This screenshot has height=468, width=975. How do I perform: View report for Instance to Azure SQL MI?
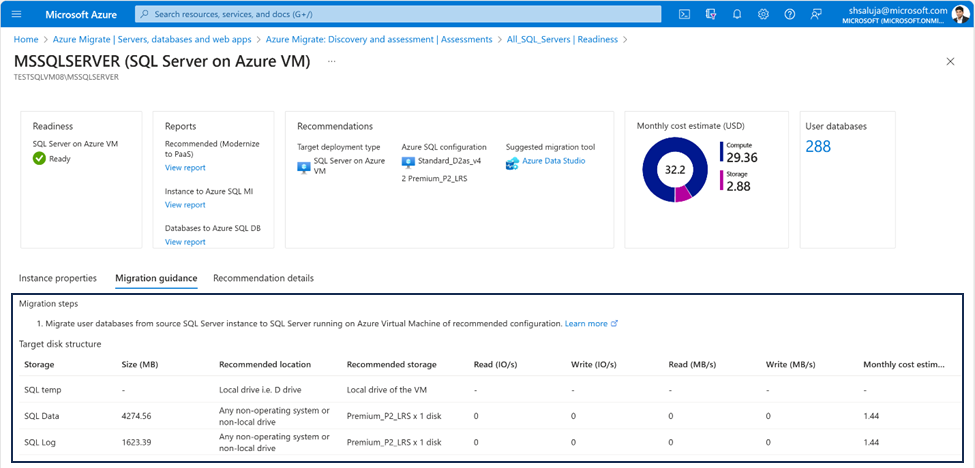(x=185, y=205)
